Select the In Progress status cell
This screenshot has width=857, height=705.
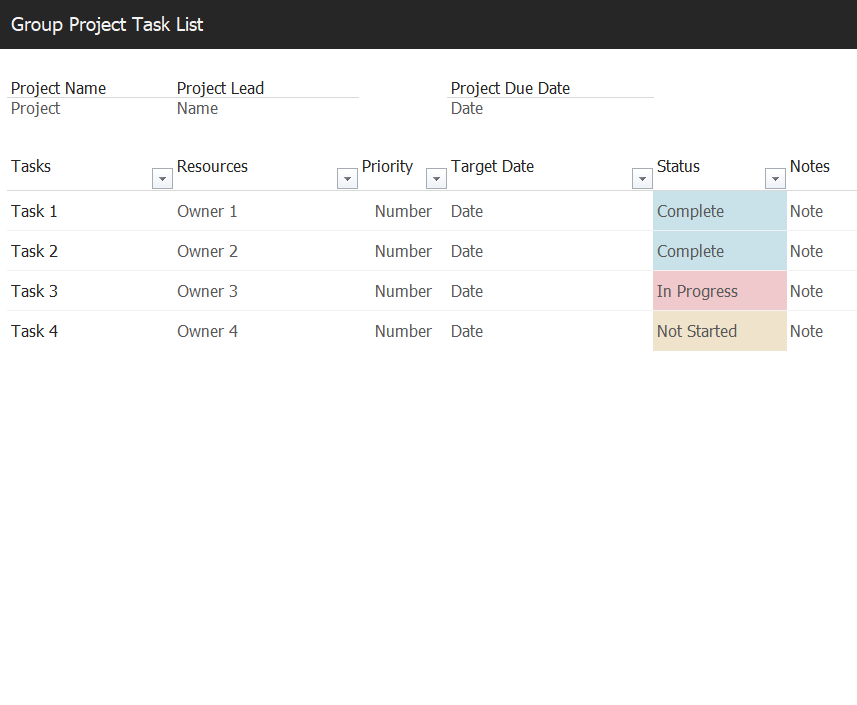pyautogui.click(x=720, y=291)
